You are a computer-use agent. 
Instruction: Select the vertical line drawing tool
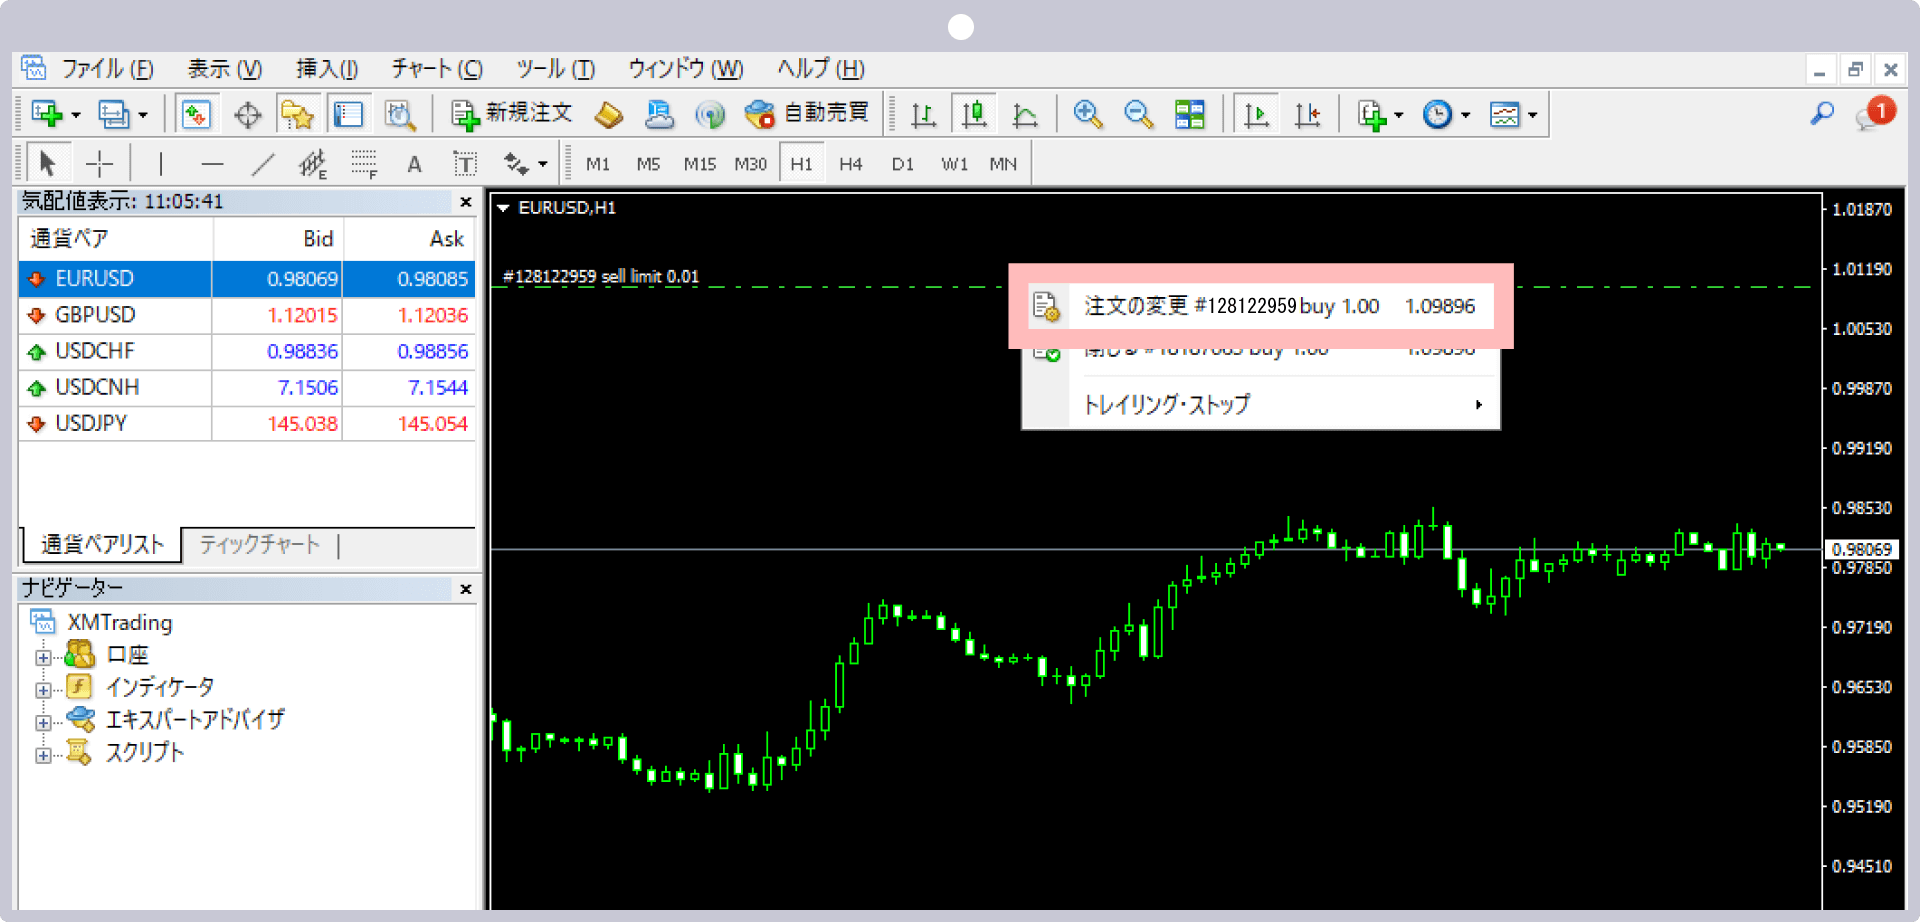coord(161,163)
